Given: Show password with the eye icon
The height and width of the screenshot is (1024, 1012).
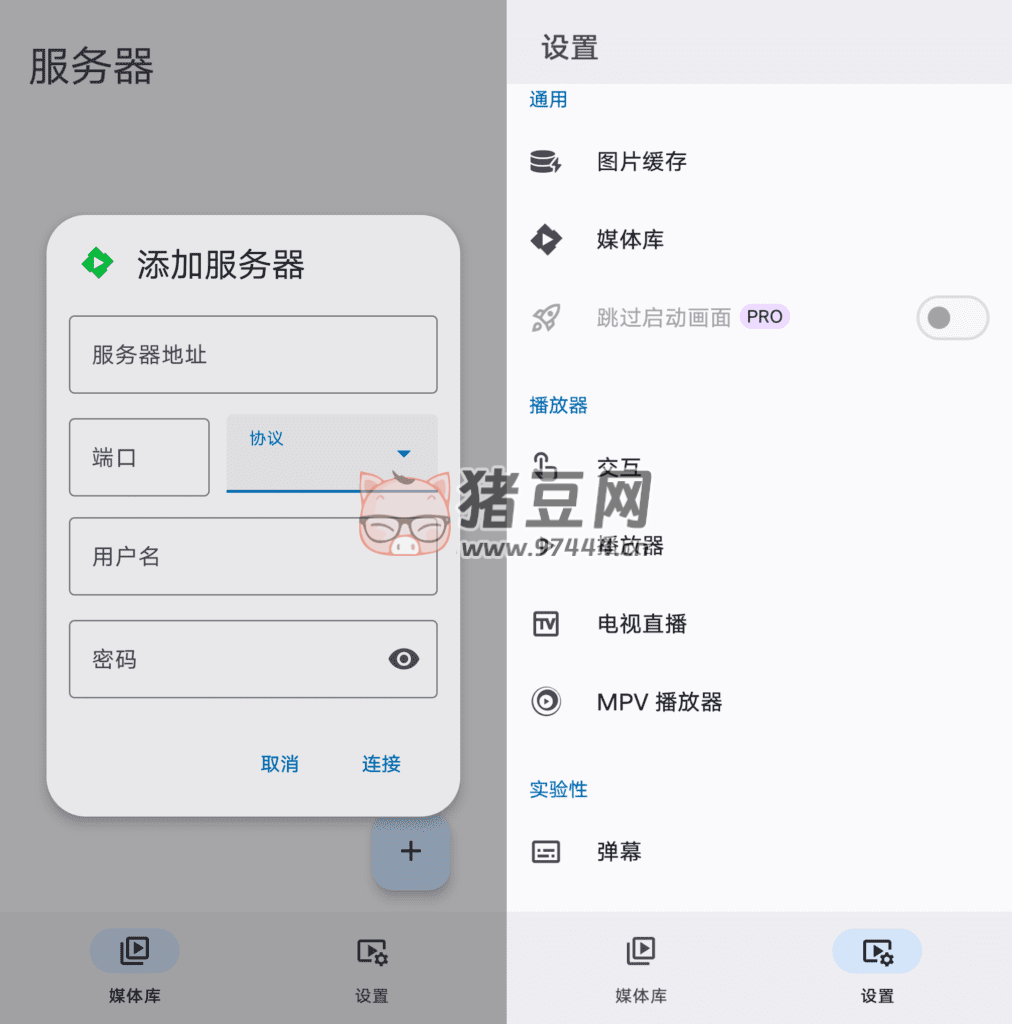Looking at the screenshot, I should coord(403,659).
